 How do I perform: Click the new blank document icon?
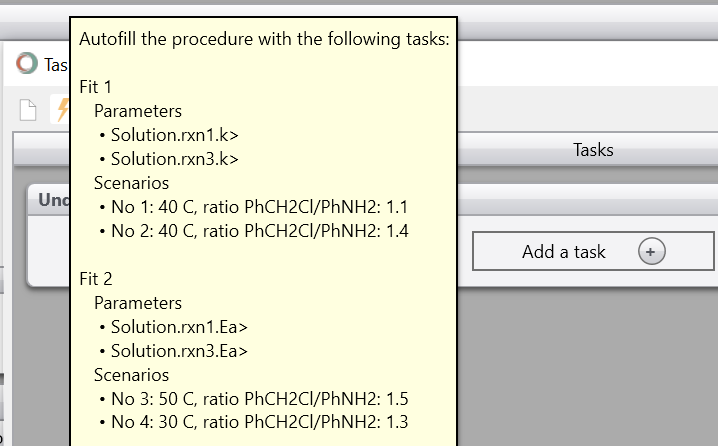(29, 110)
